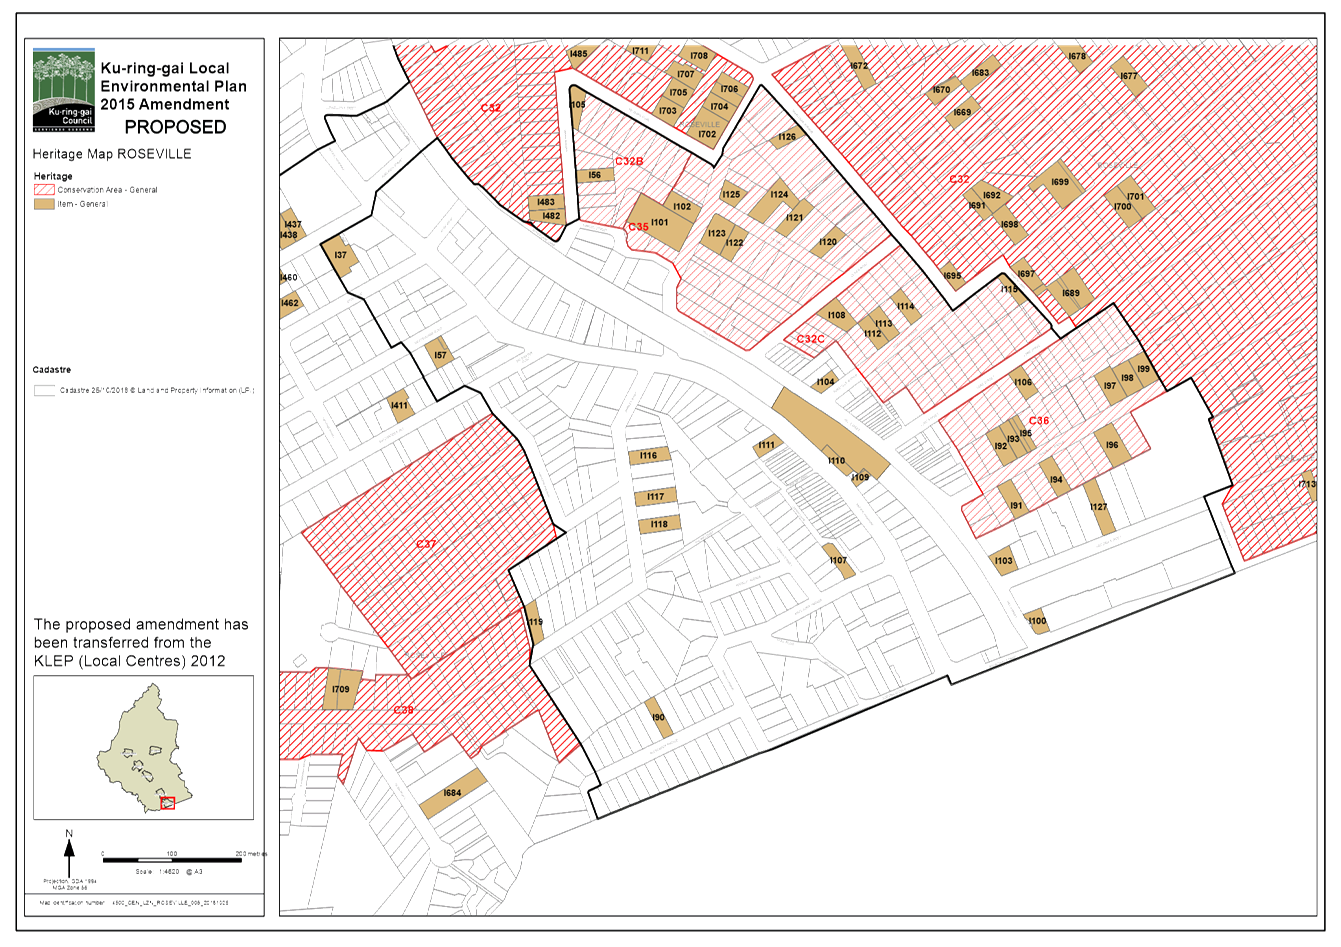
Task: Click heritage item I123
Action: point(717,232)
